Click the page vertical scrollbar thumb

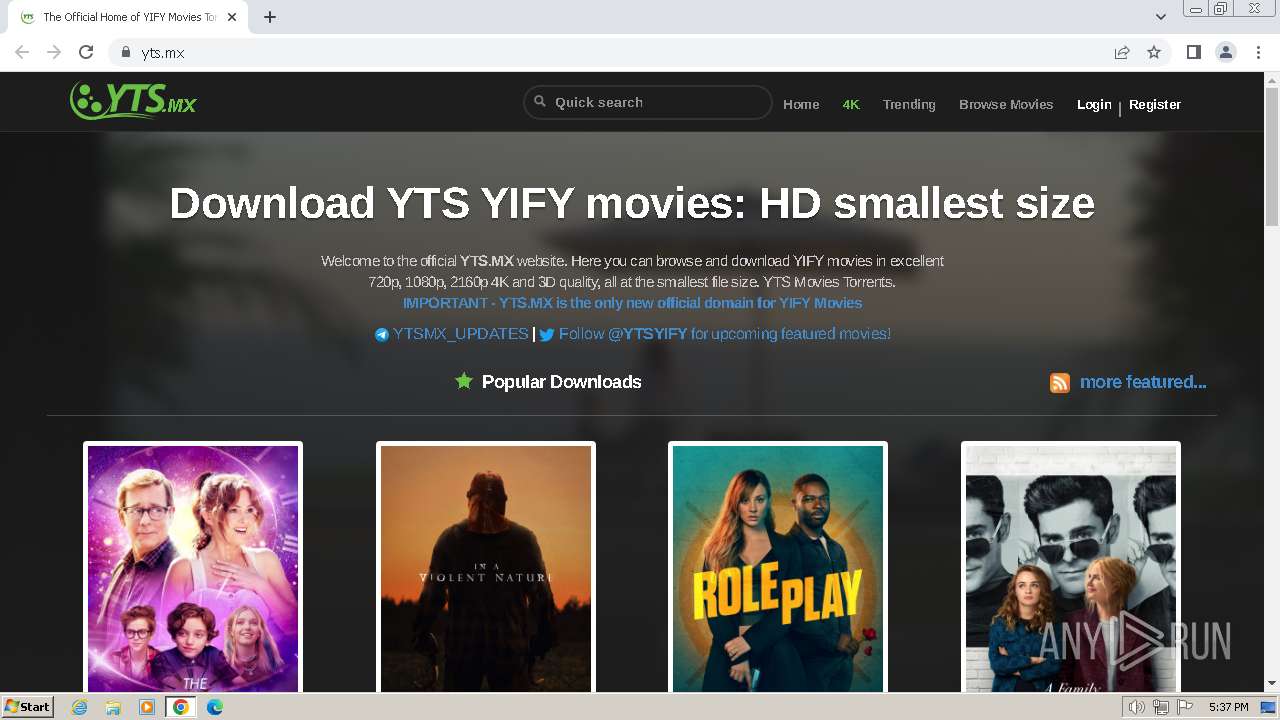coord(1272,157)
